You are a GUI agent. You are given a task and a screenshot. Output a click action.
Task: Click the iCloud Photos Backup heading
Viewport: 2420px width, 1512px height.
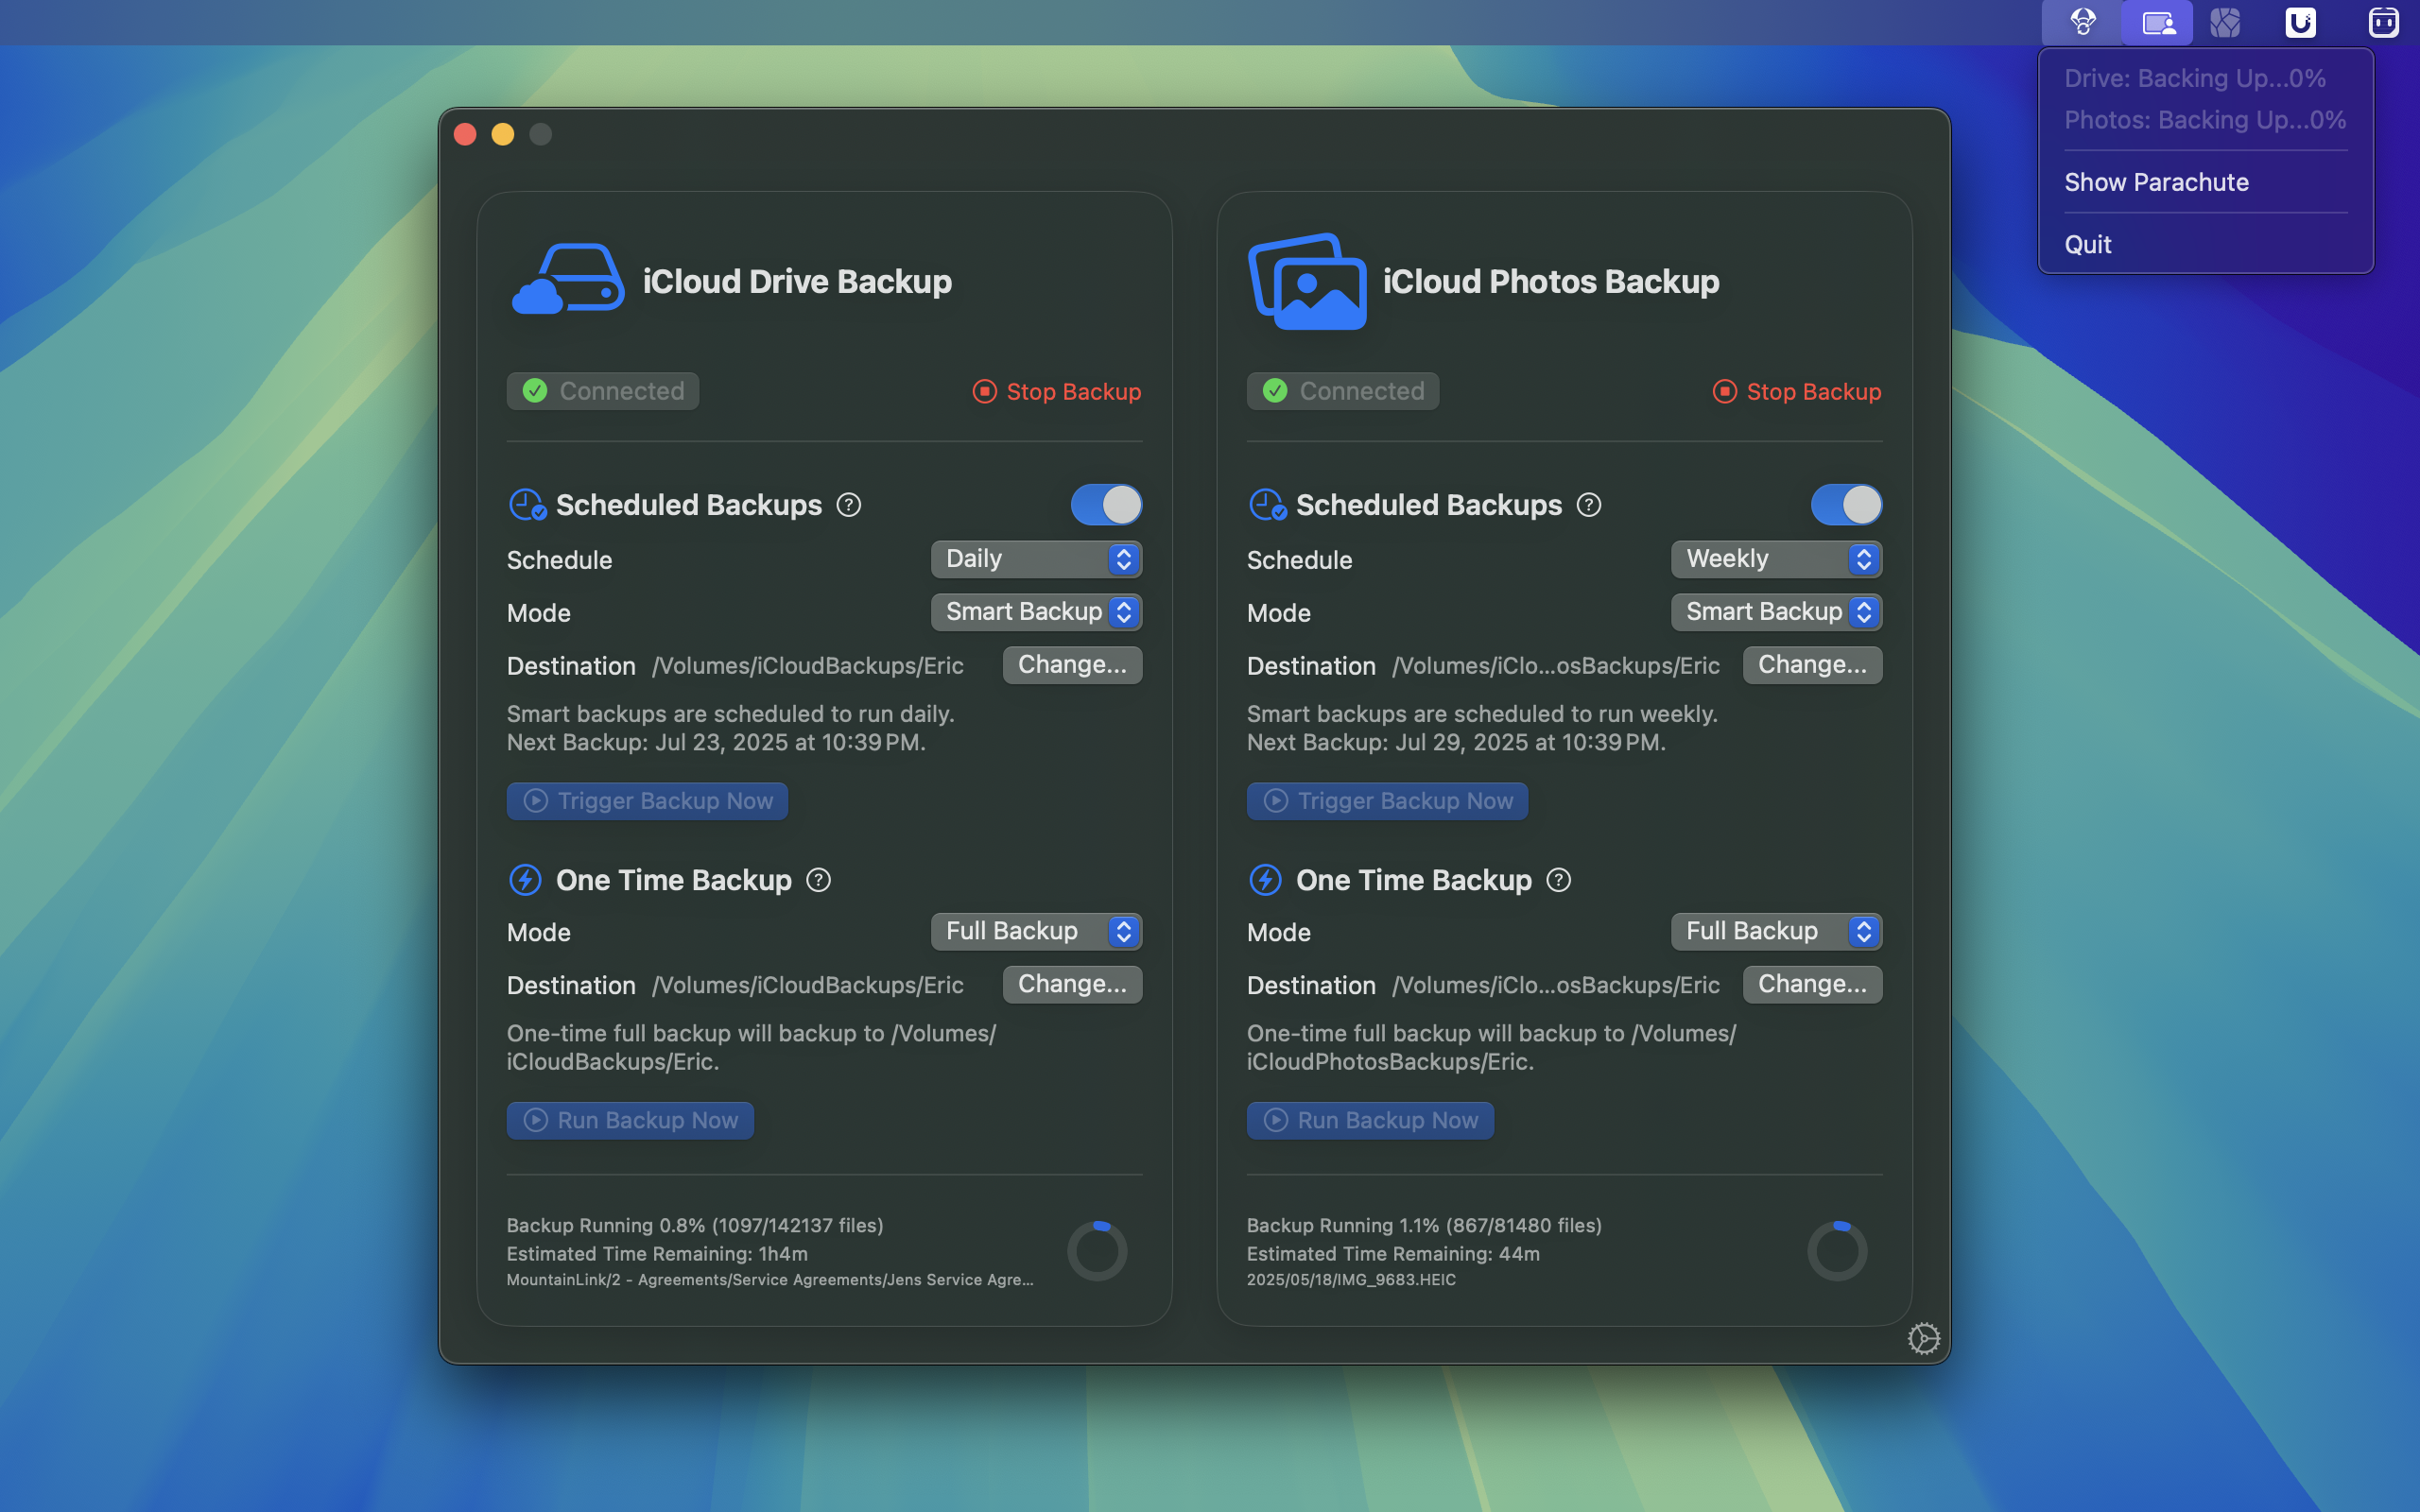coord(1551,282)
